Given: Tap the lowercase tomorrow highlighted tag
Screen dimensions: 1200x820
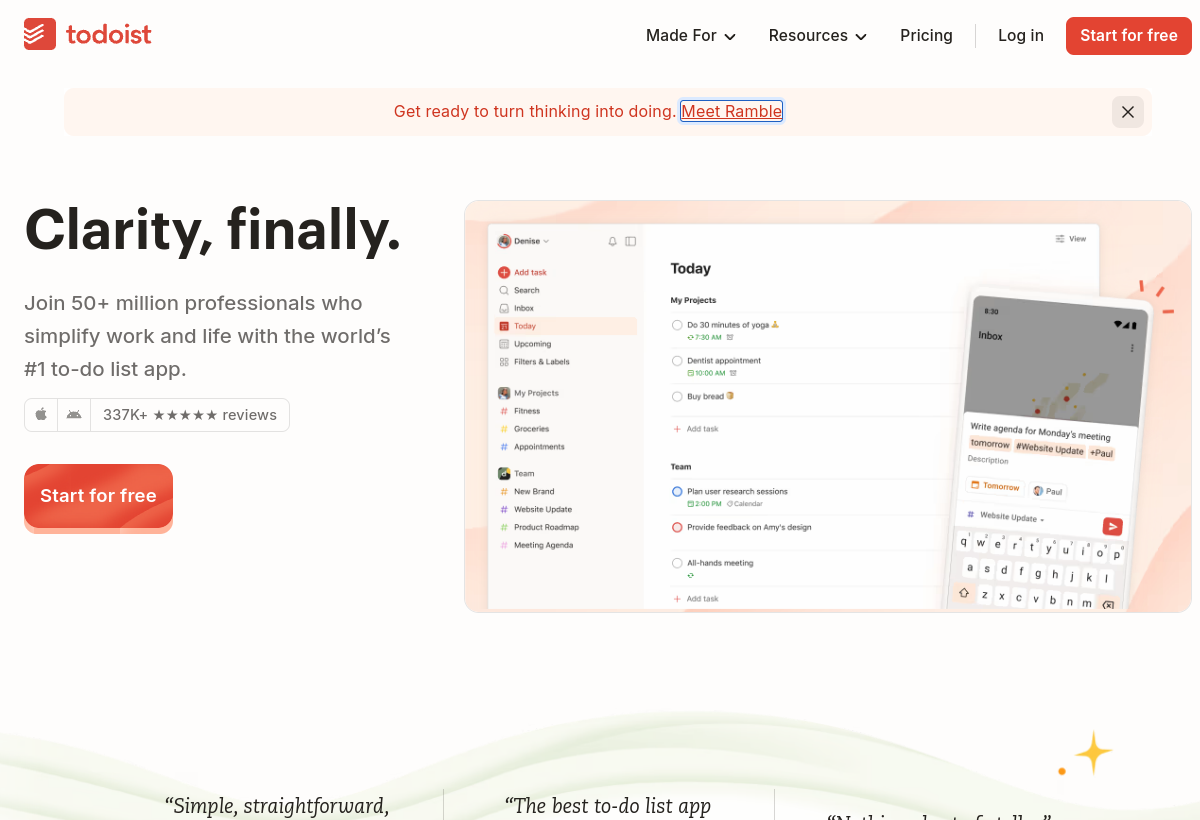Looking at the screenshot, I should [x=990, y=444].
